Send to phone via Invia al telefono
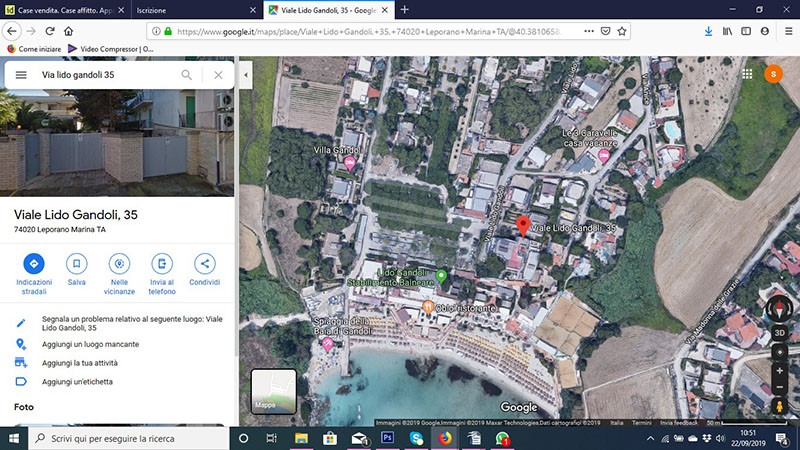Image resolution: width=800 pixels, height=450 pixels. click(162, 264)
